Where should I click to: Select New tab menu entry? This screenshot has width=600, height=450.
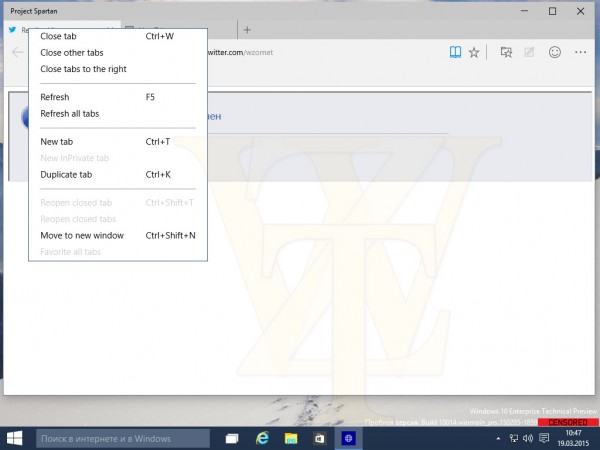click(118, 142)
